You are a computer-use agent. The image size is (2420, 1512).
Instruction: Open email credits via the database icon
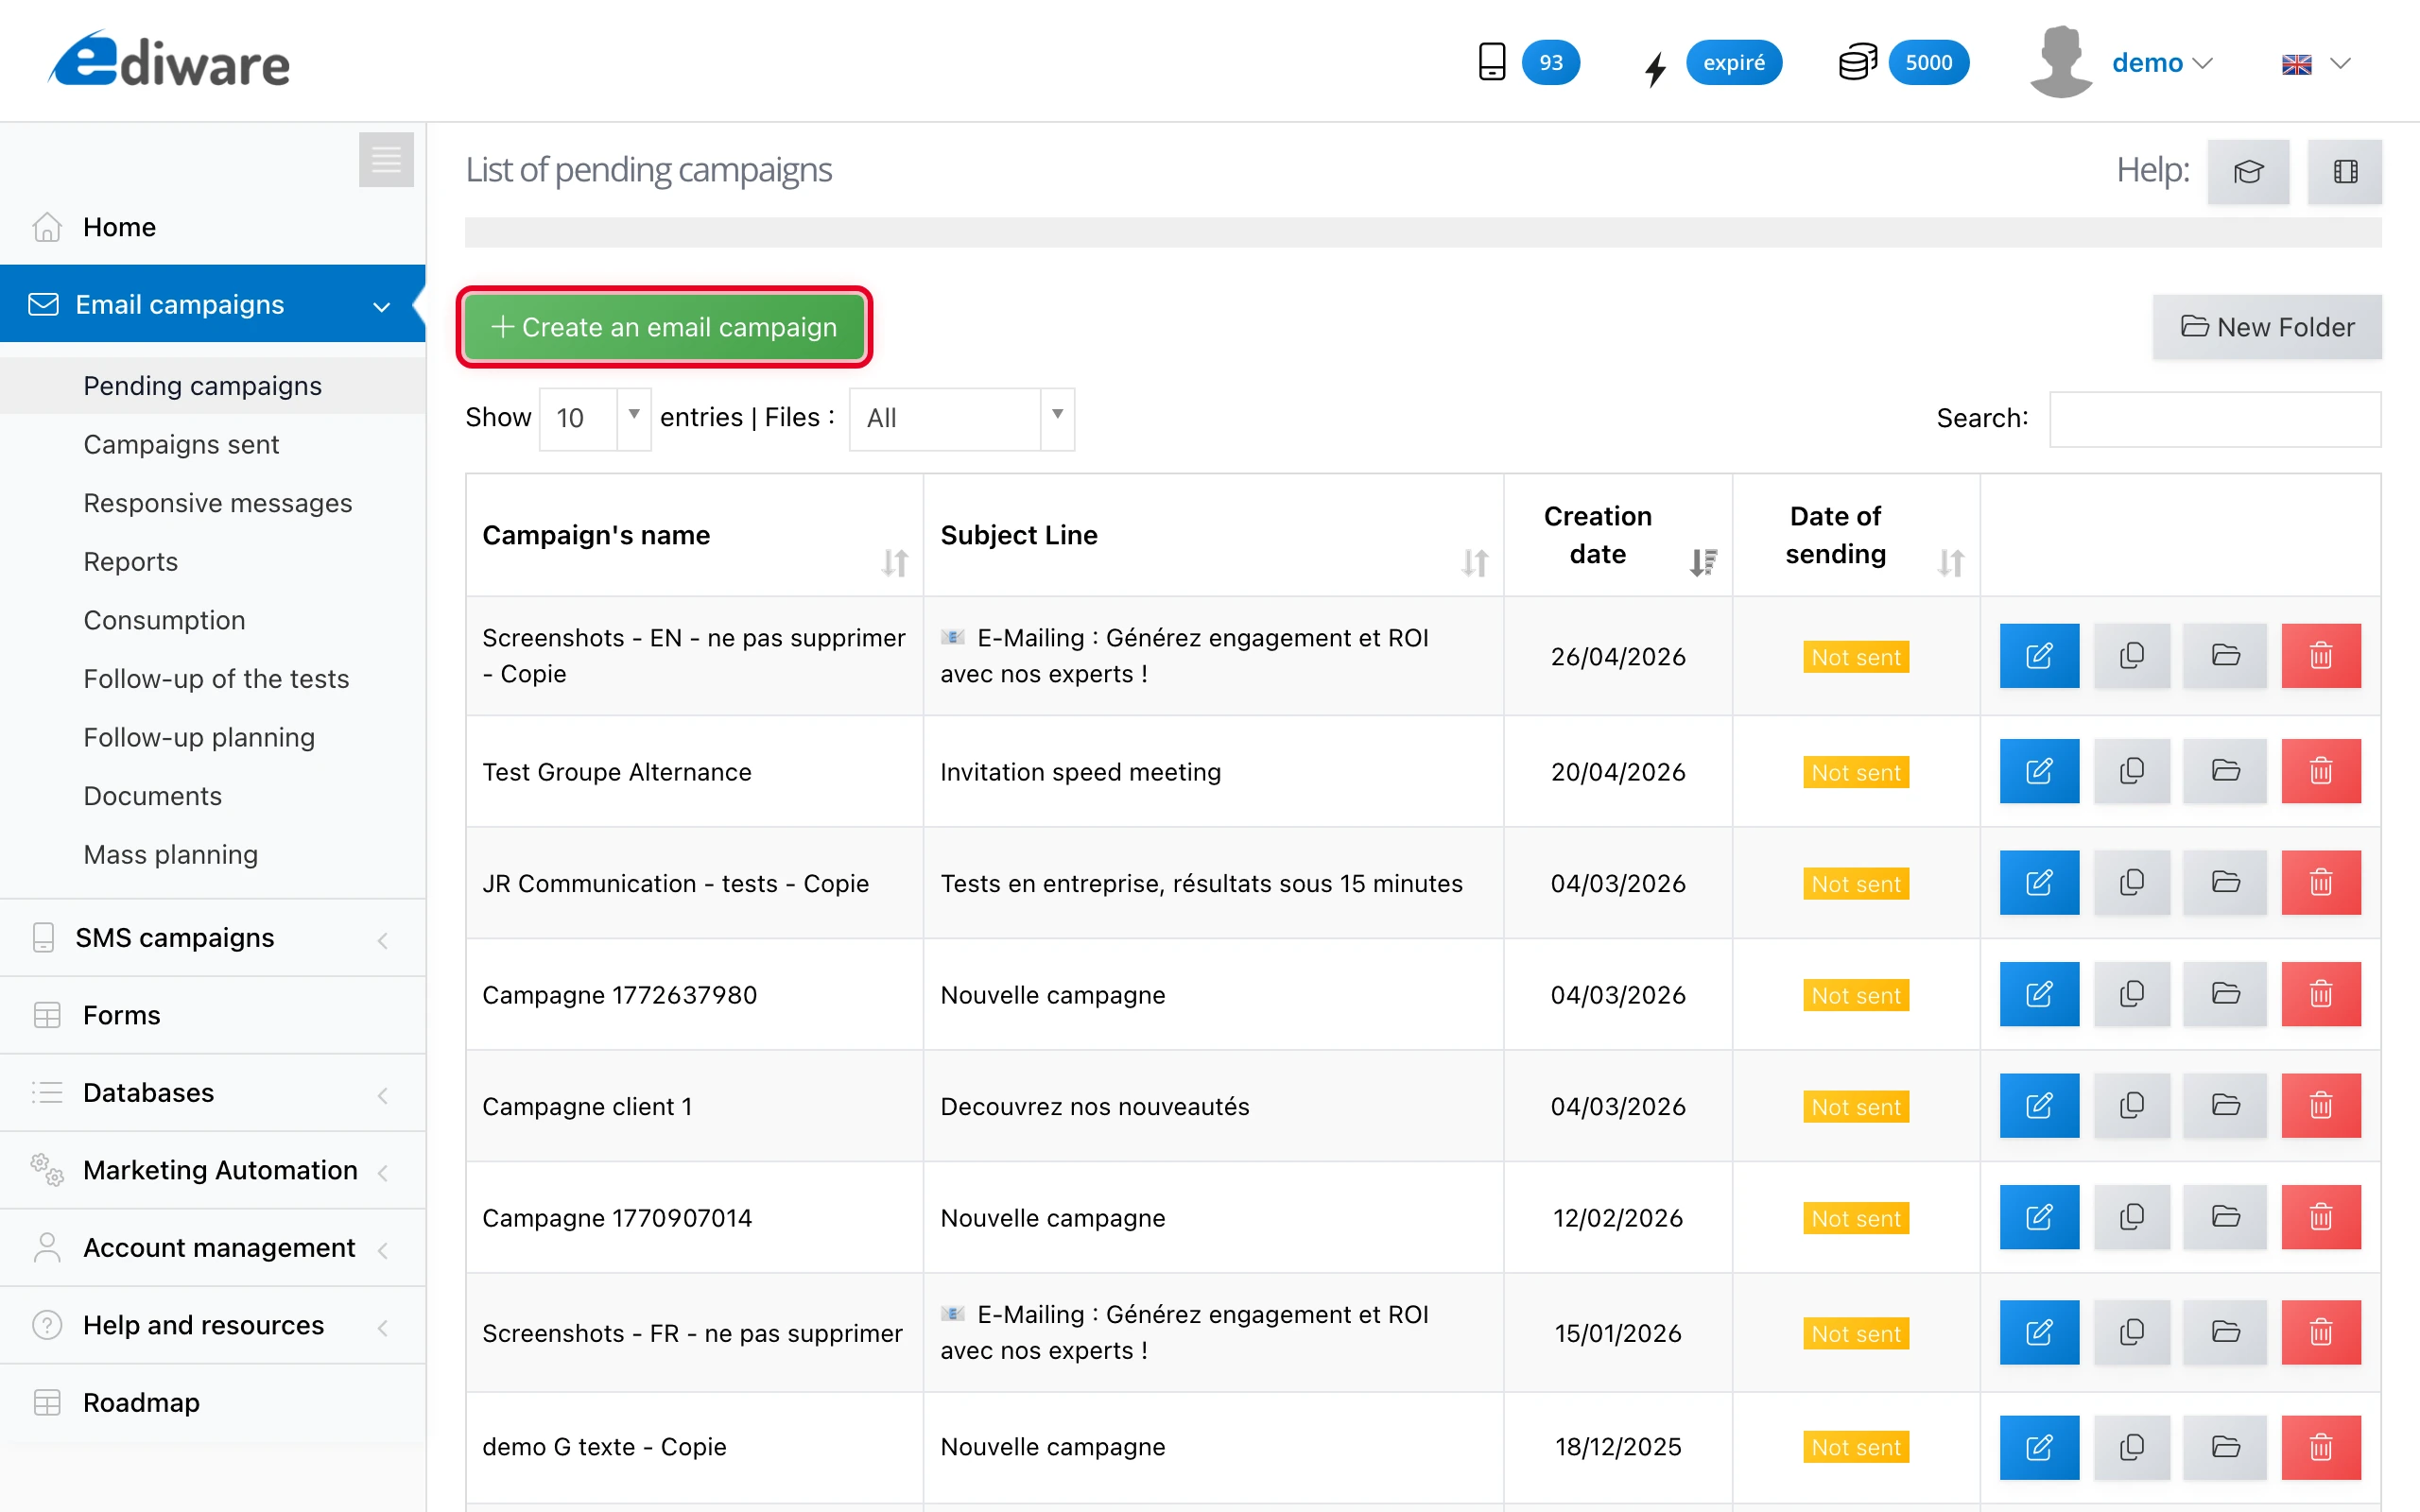(1856, 61)
